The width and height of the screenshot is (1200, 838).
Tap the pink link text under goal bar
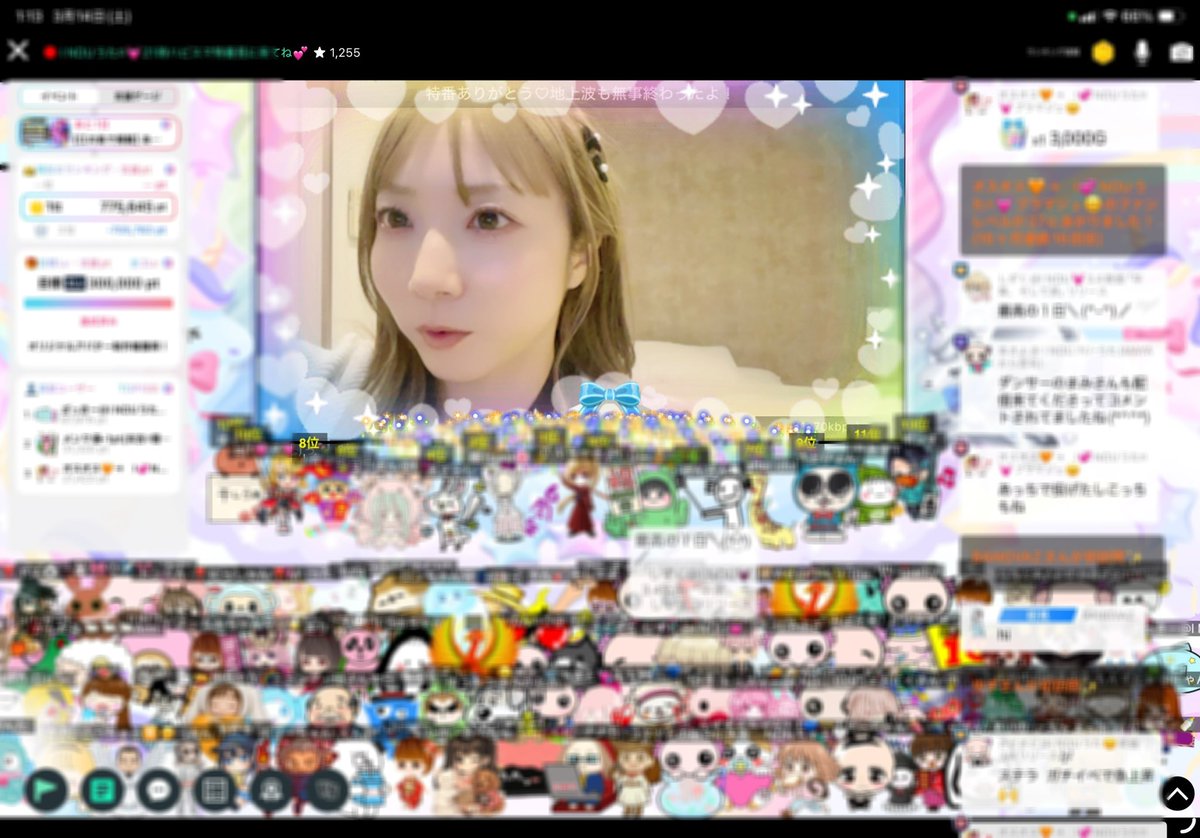tap(98, 323)
